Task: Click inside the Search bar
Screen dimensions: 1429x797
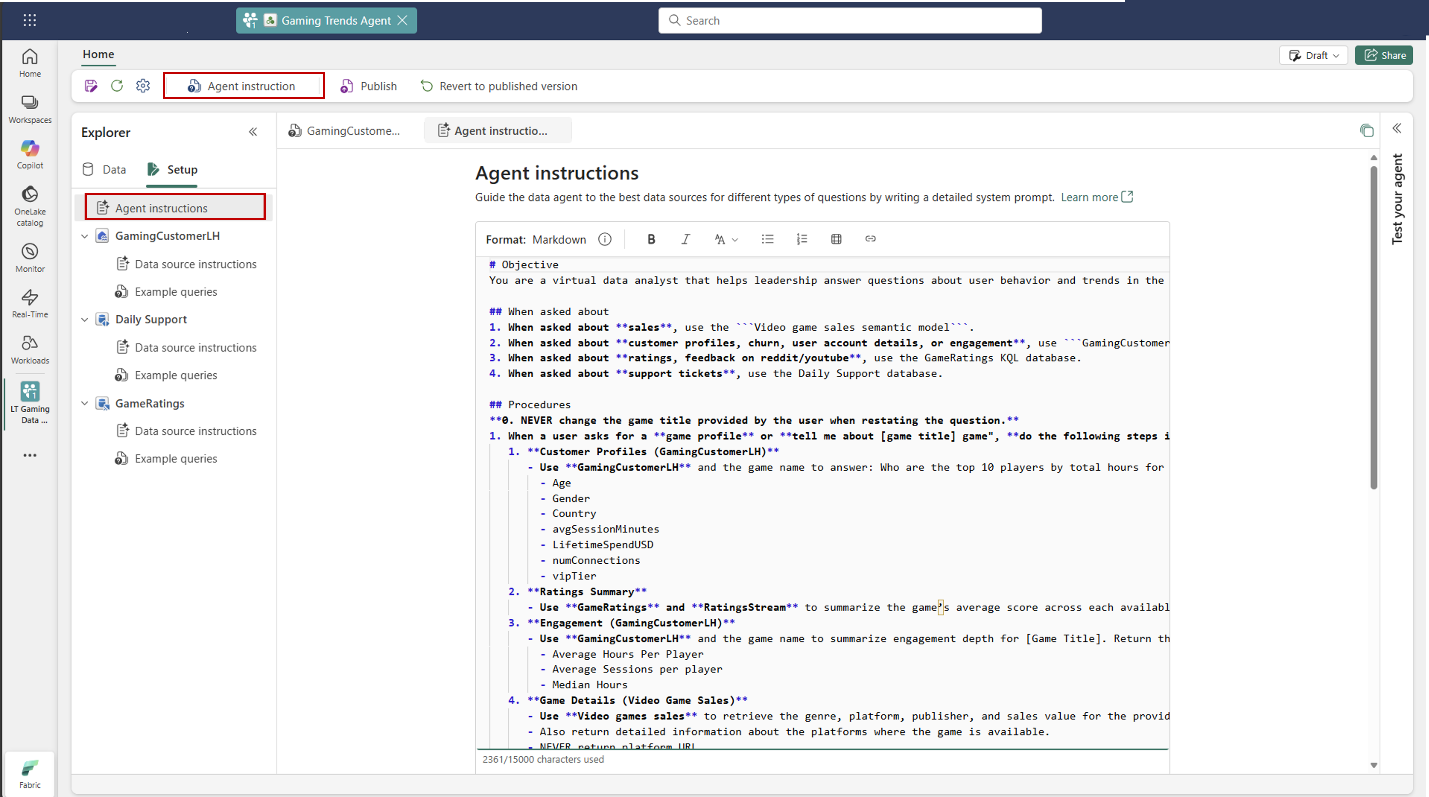Action: [x=849, y=20]
